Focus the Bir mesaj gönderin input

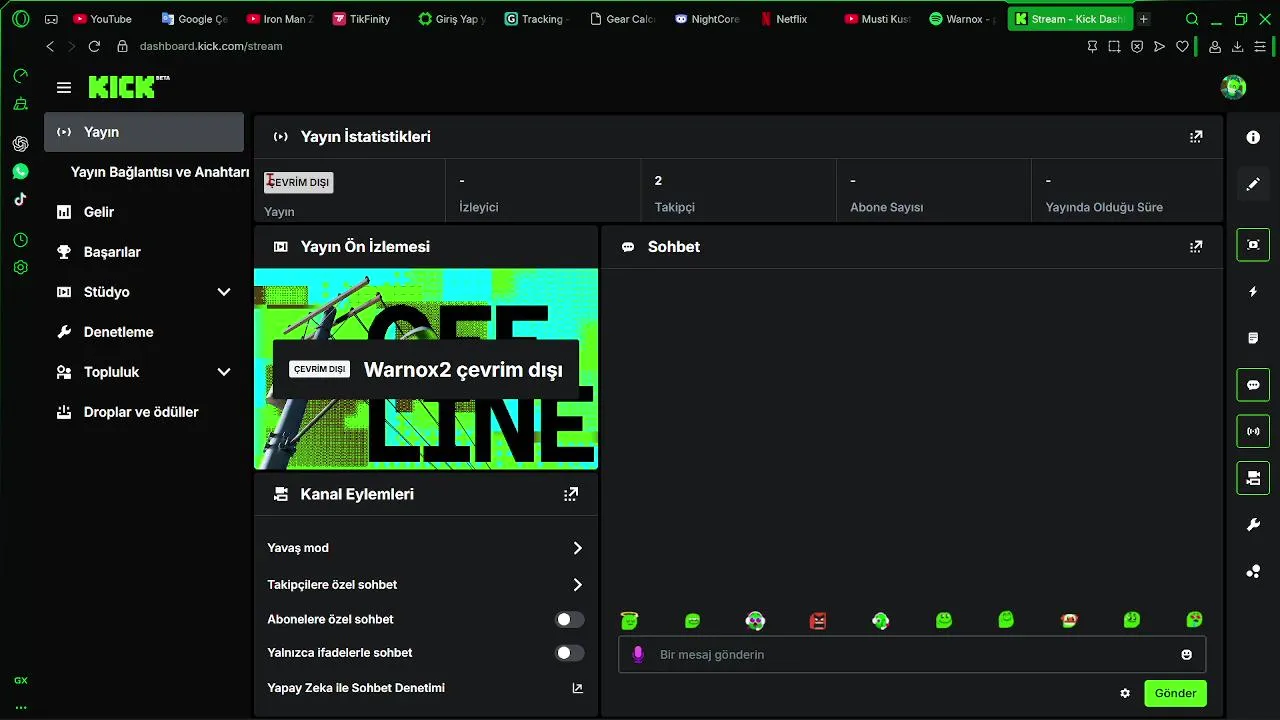point(912,655)
